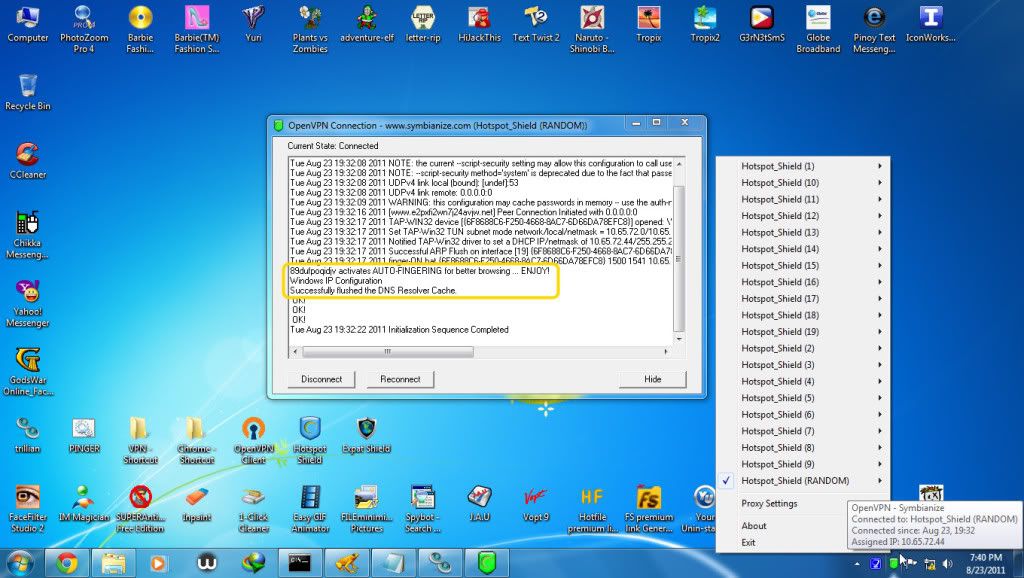
Task: Click the Globe Broadband shortcut
Action: [x=818, y=29]
